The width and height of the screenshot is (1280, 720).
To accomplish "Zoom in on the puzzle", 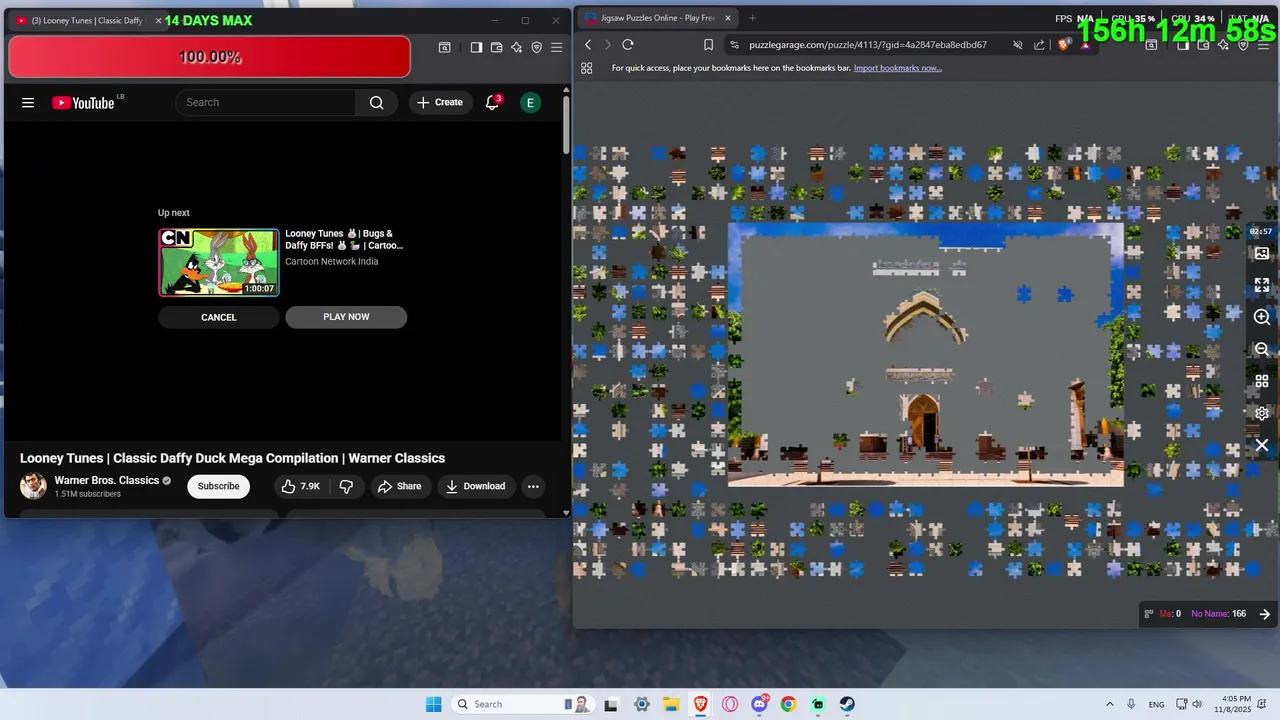I will point(1262,317).
